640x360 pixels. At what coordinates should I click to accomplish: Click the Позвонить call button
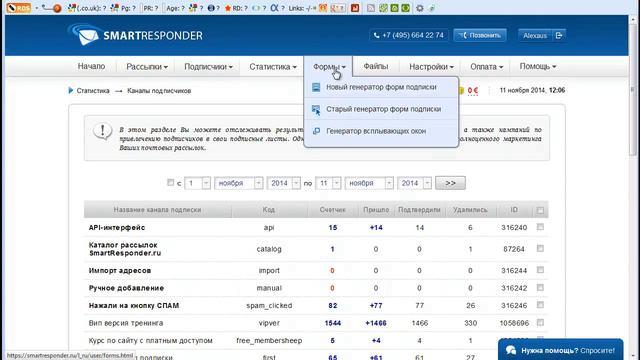[x=480, y=36]
